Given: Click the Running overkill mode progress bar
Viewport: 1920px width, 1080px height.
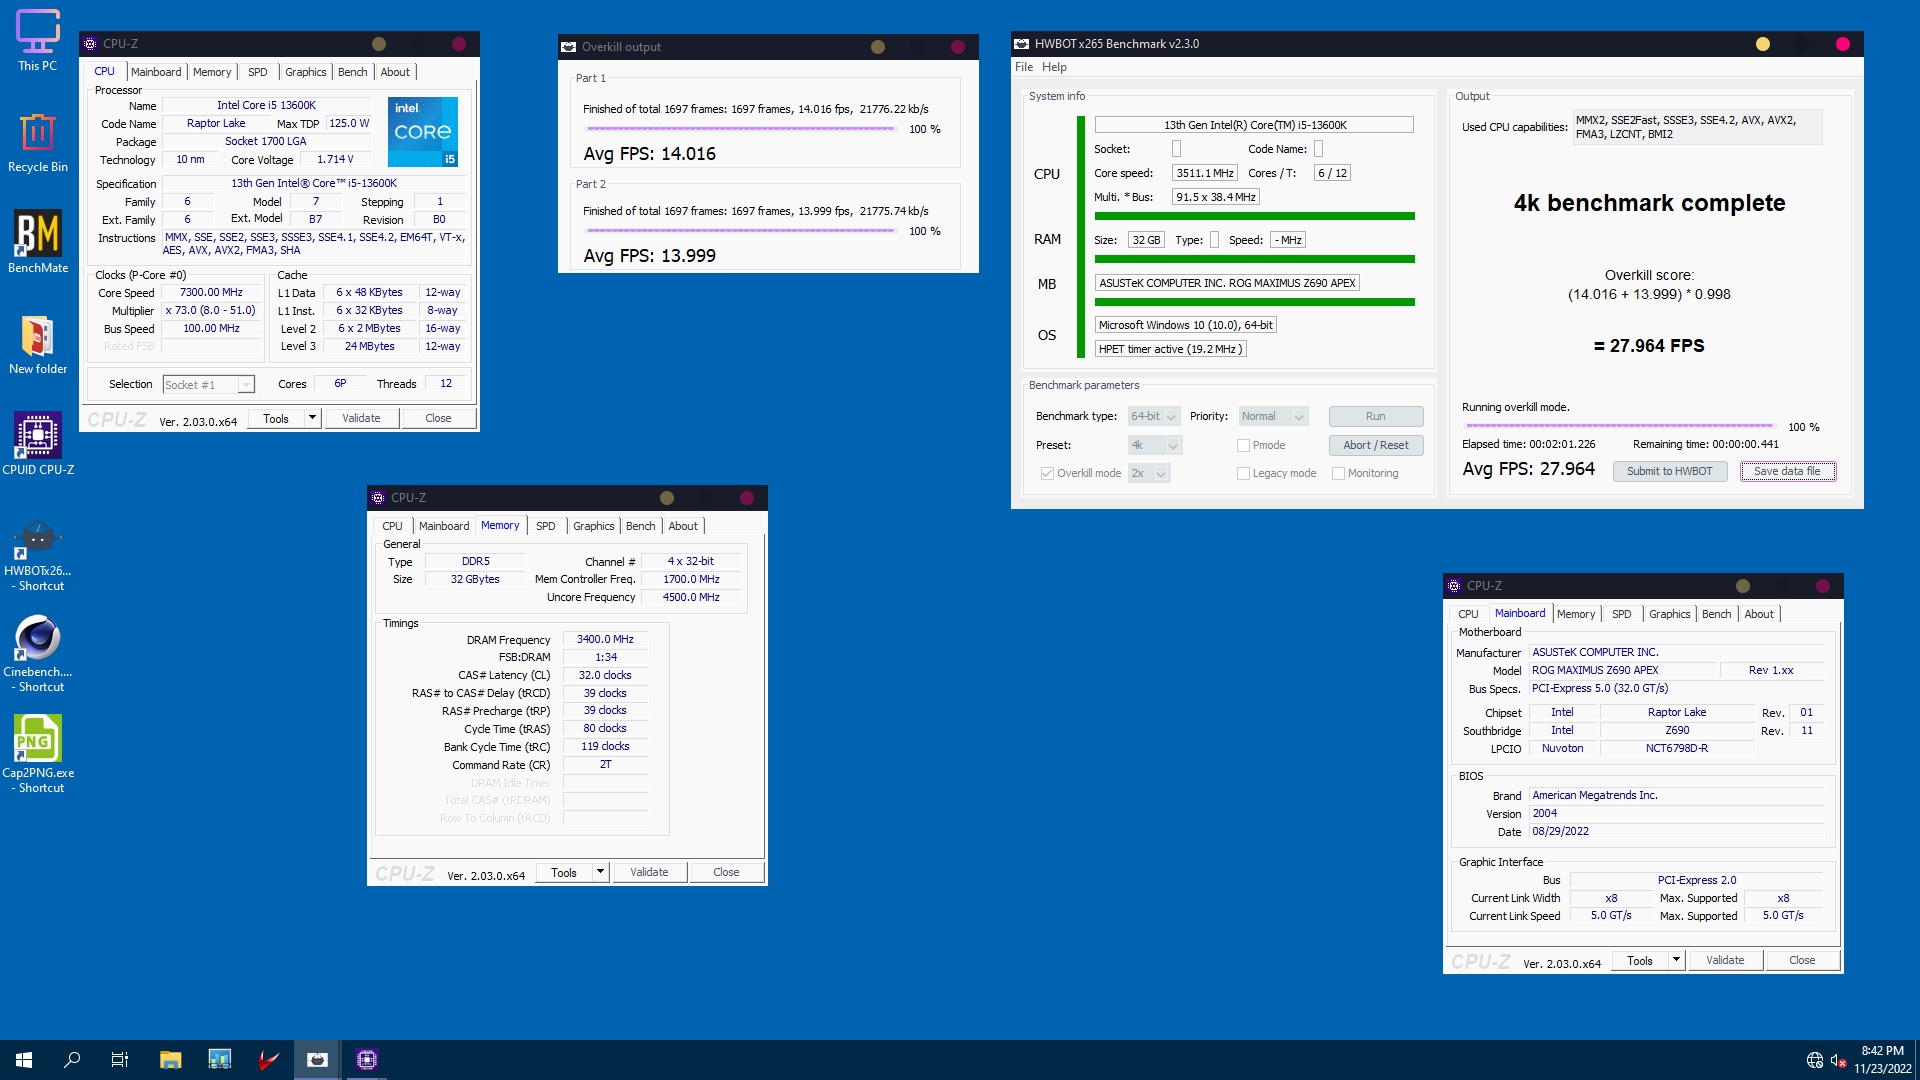Looking at the screenshot, I should (x=1618, y=426).
